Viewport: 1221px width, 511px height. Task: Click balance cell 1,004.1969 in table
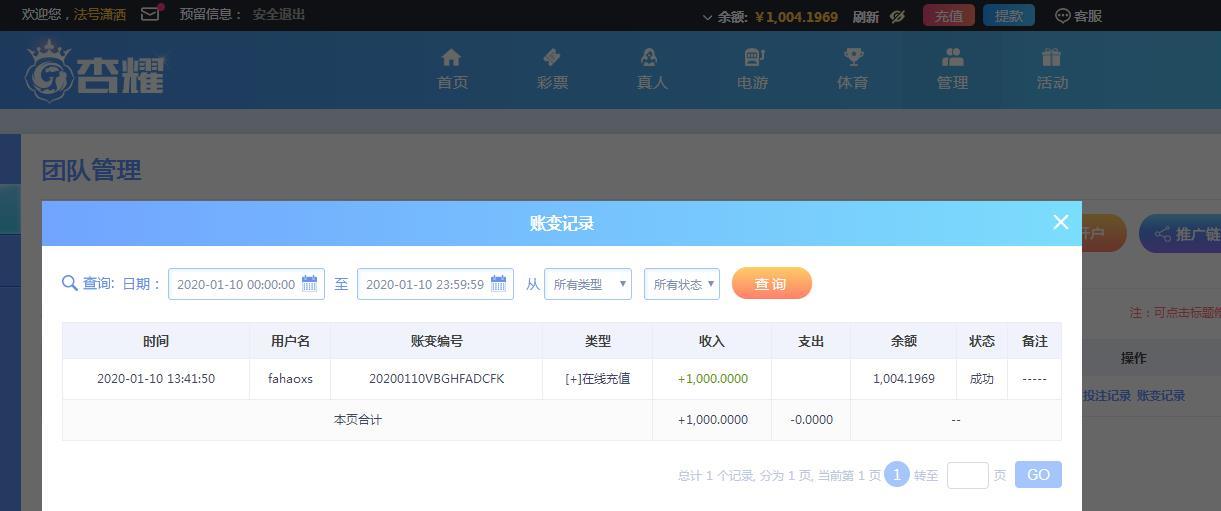[904, 379]
